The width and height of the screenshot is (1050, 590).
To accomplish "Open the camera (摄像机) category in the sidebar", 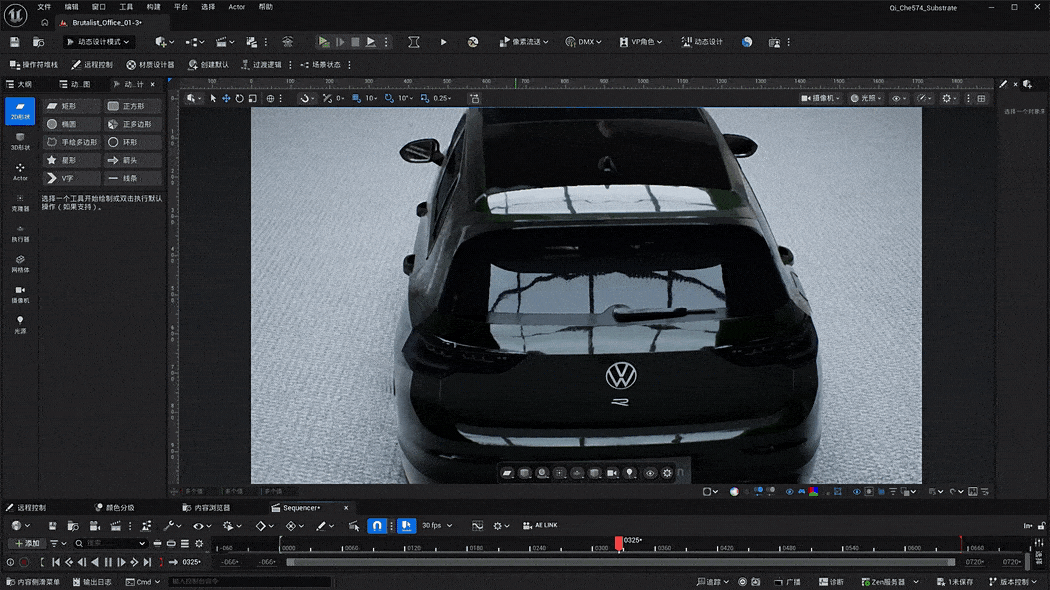I will click(x=20, y=295).
